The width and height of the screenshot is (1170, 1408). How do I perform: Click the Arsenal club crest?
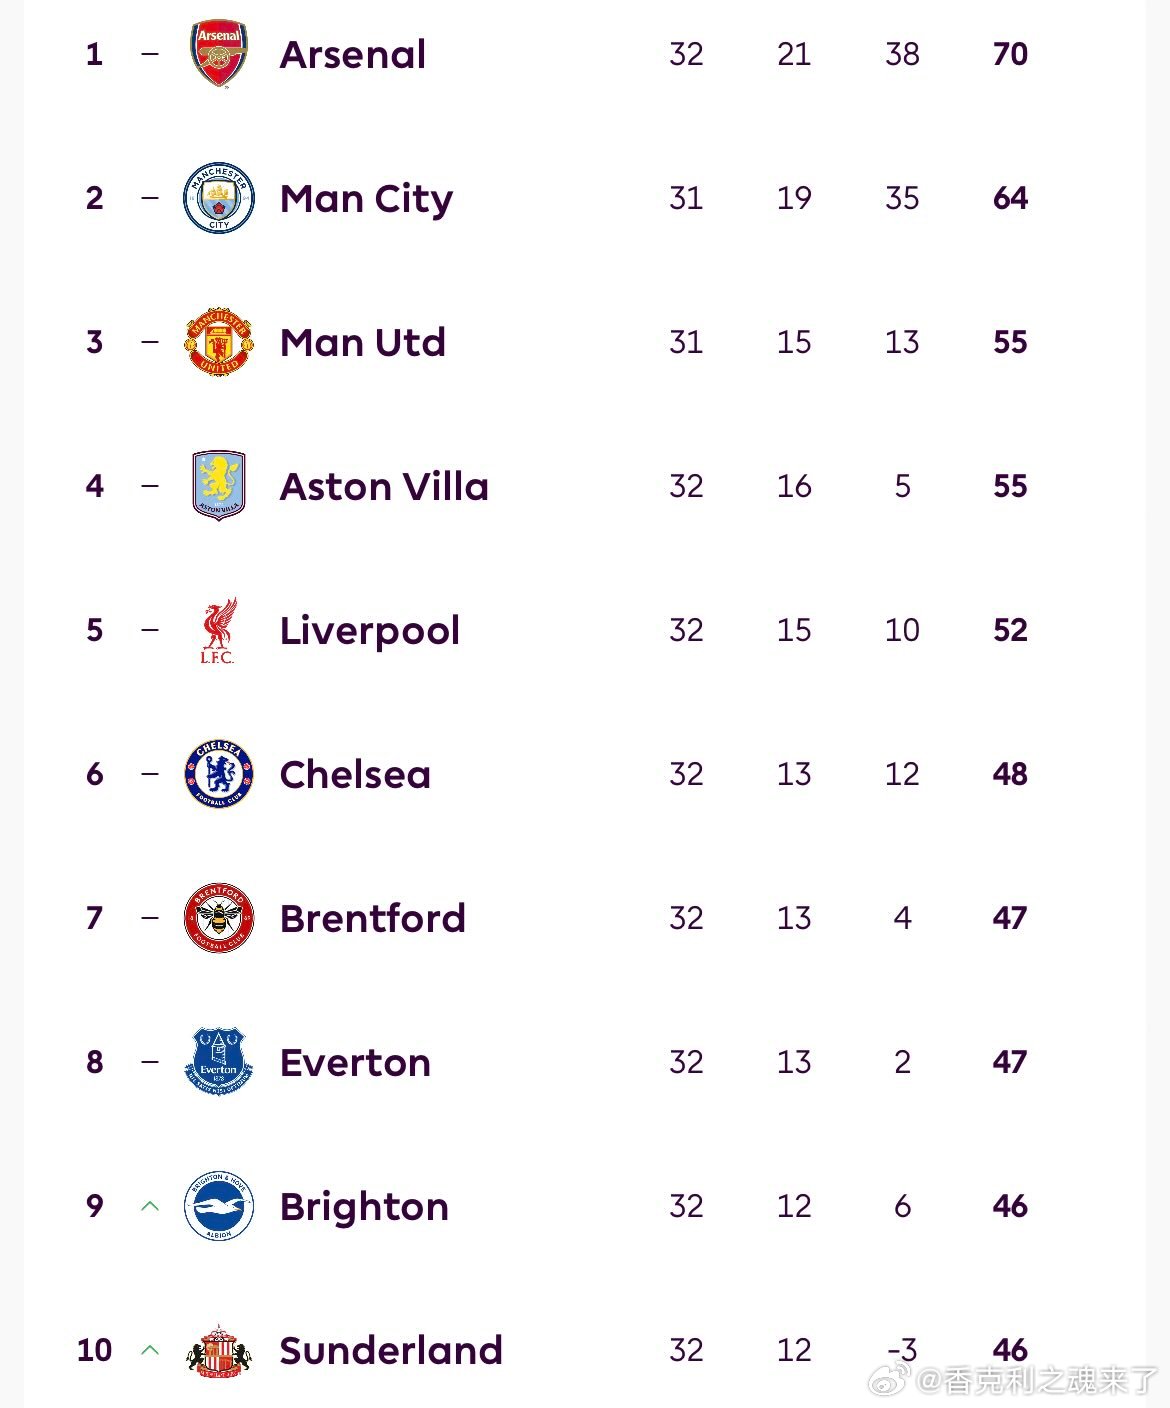pyautogui.click(x=219, y=54)
